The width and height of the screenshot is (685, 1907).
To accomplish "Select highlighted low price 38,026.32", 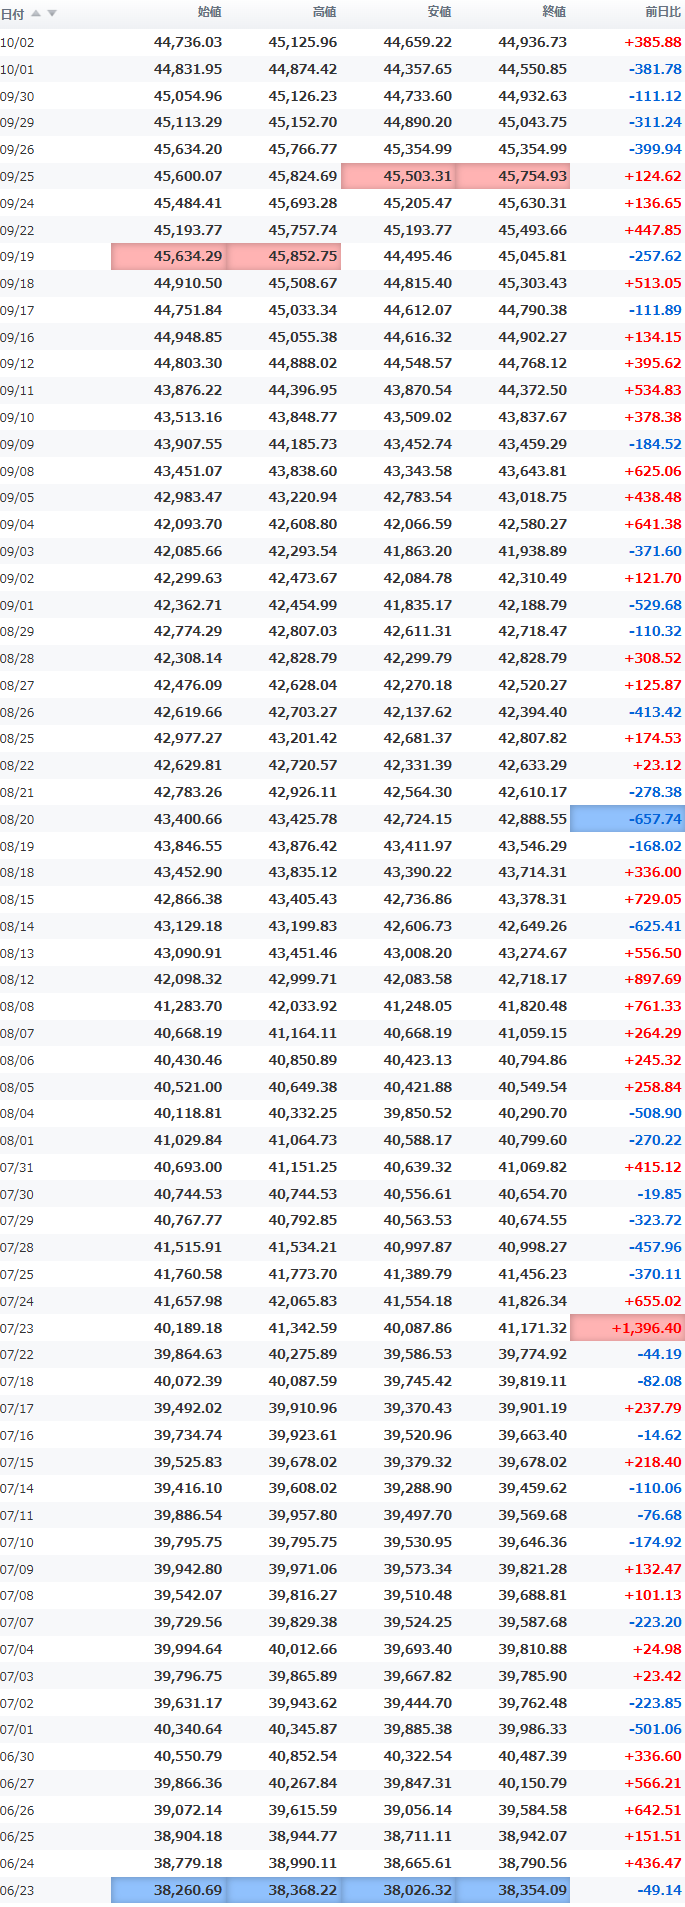I will (x=398, y=1890).
